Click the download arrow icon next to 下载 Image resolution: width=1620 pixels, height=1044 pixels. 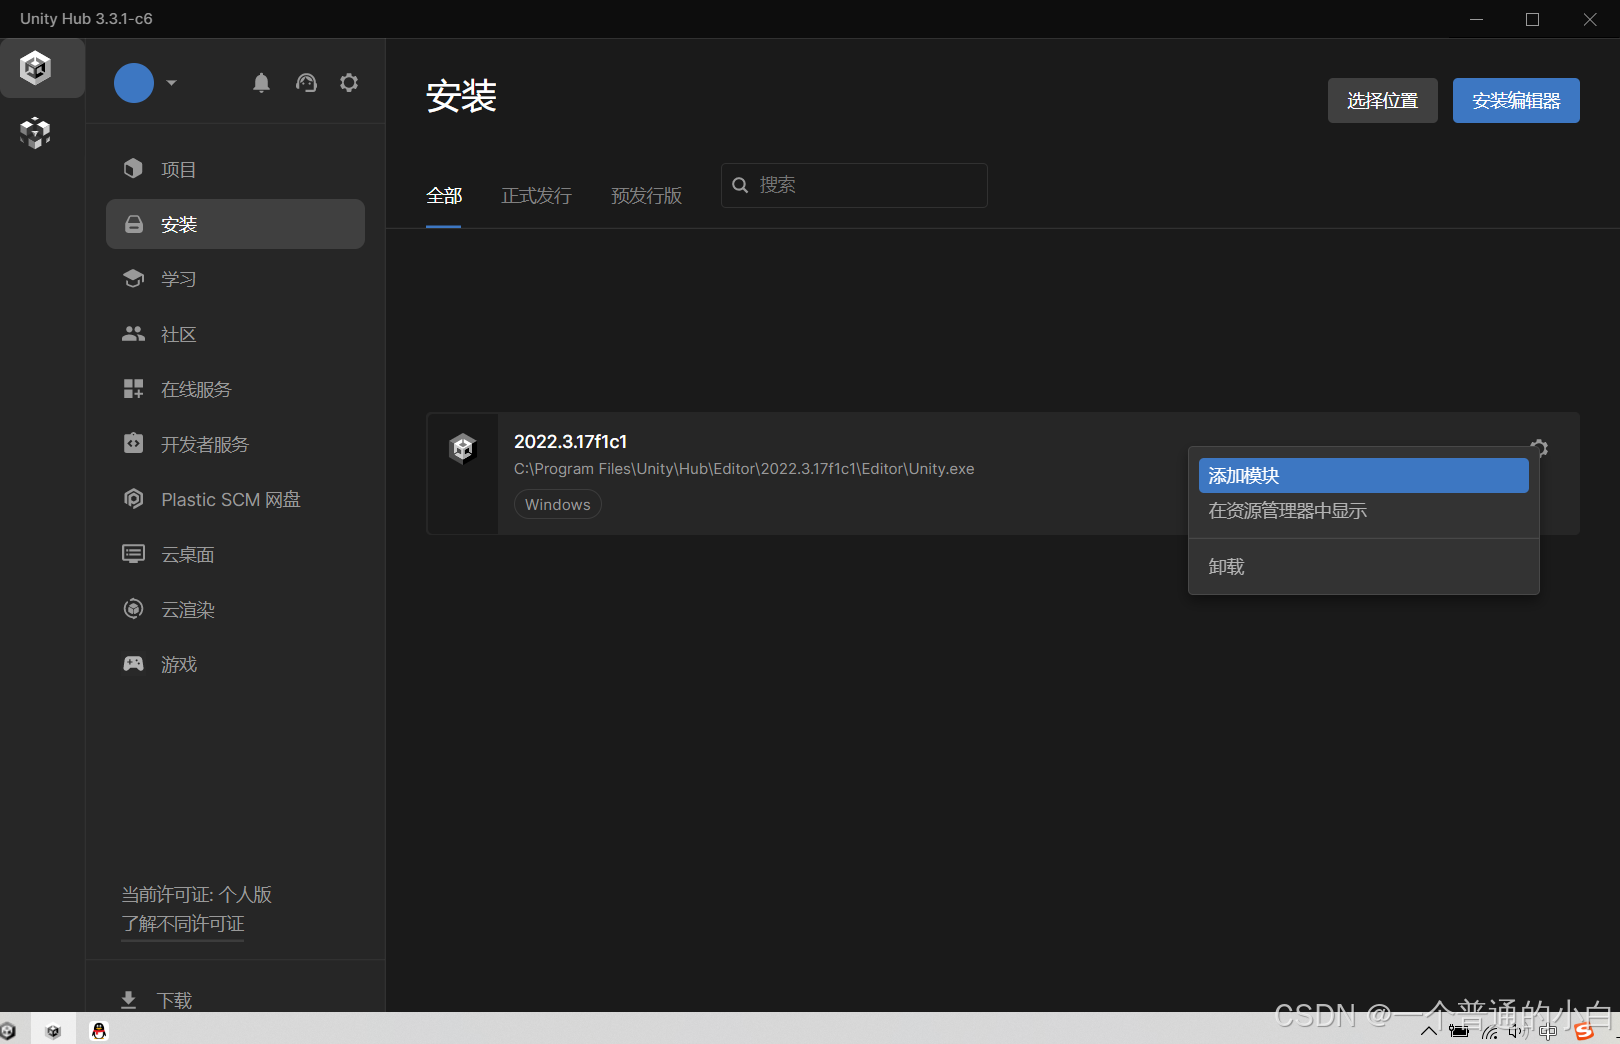pos(128,1000)
